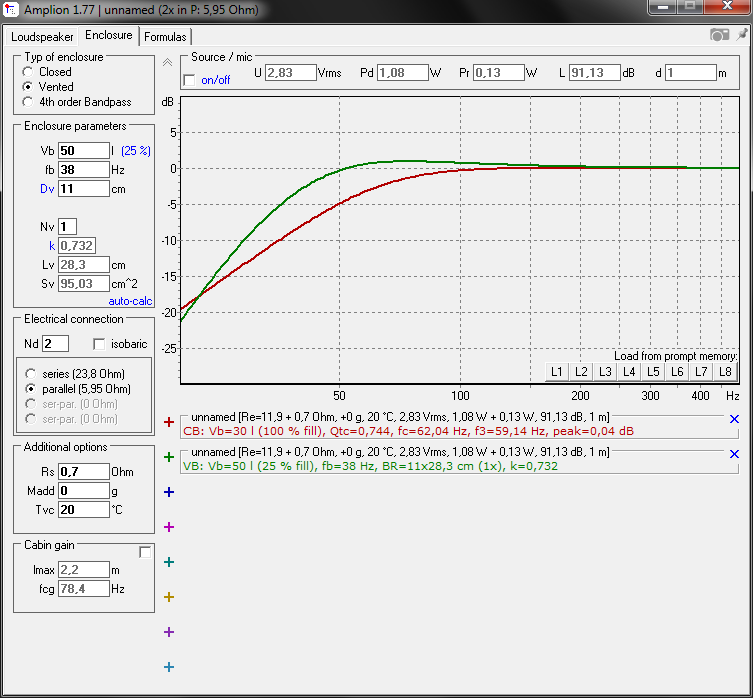Click the fb tuning frequency field
The width and height of the screenshot is (753, 698).
tap(84, 170)
